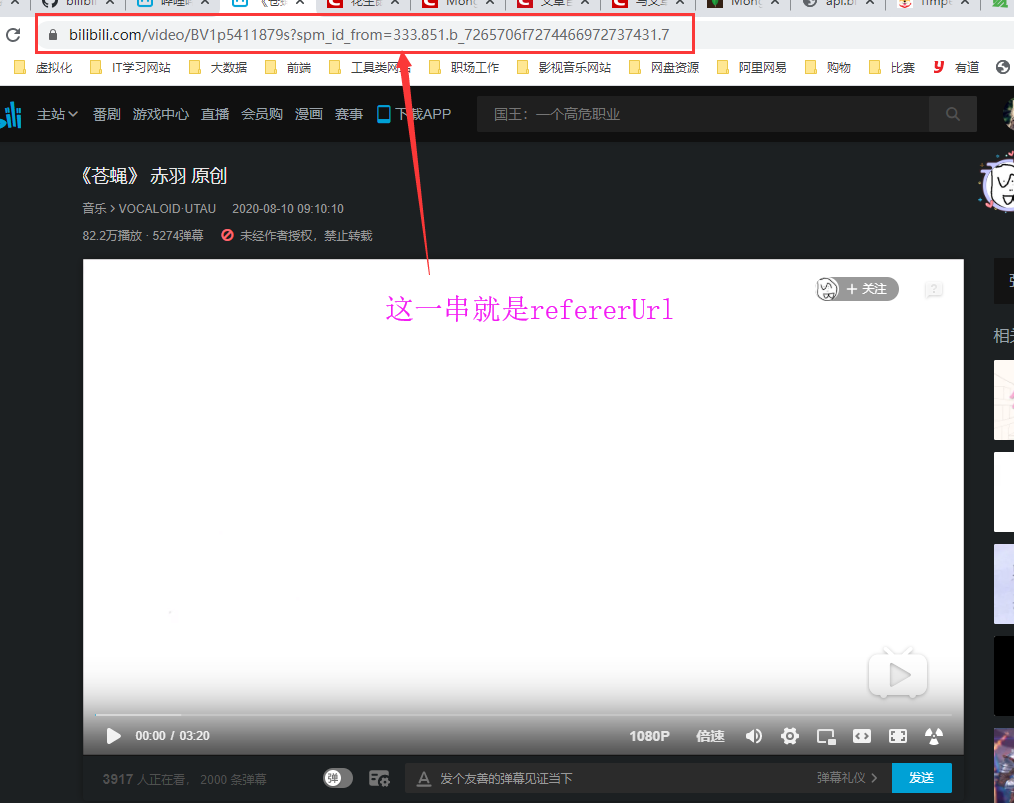Select the 直播 menu item
1014x803 pixels.
coord(214,114)
